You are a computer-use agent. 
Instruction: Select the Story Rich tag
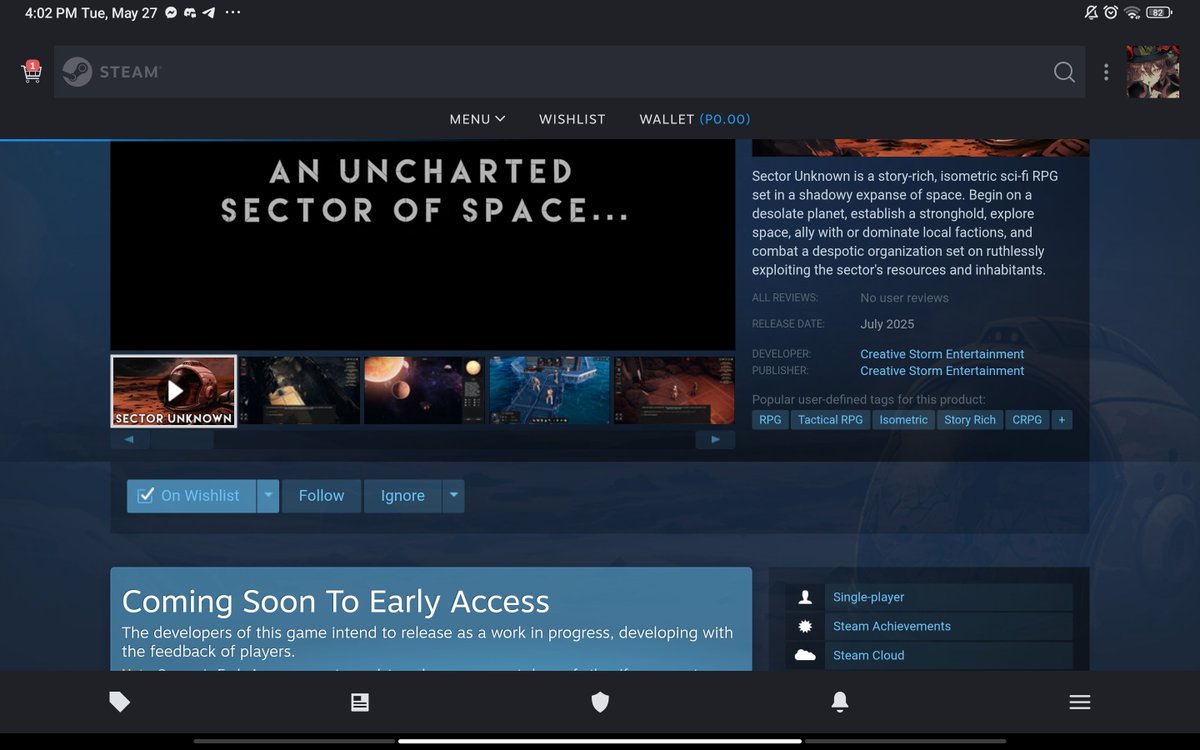point(970,420)
